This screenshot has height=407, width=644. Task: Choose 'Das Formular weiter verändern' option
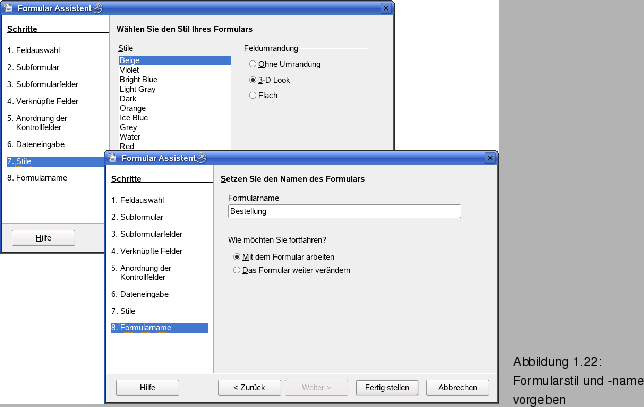(237, 270)
